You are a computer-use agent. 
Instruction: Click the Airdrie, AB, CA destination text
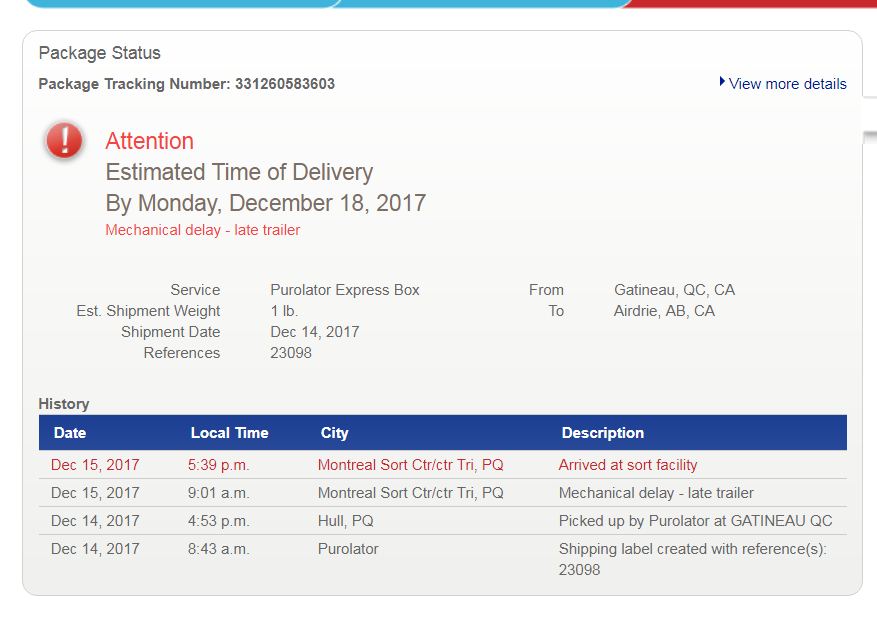(664, 311)
